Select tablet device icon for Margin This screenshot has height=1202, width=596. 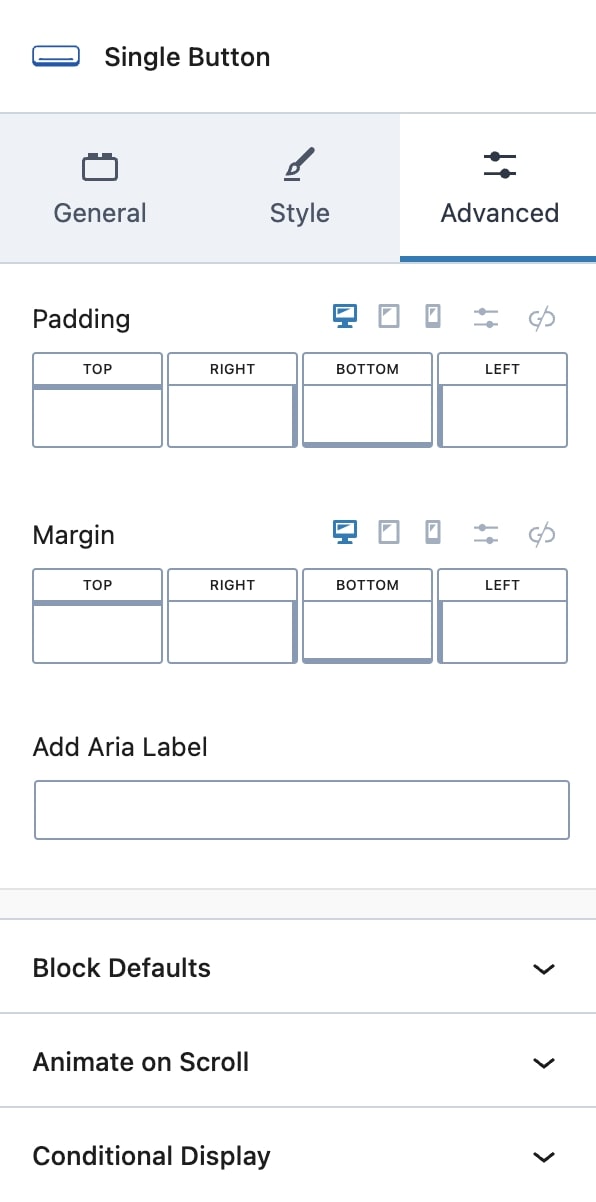tap(389, 532)
